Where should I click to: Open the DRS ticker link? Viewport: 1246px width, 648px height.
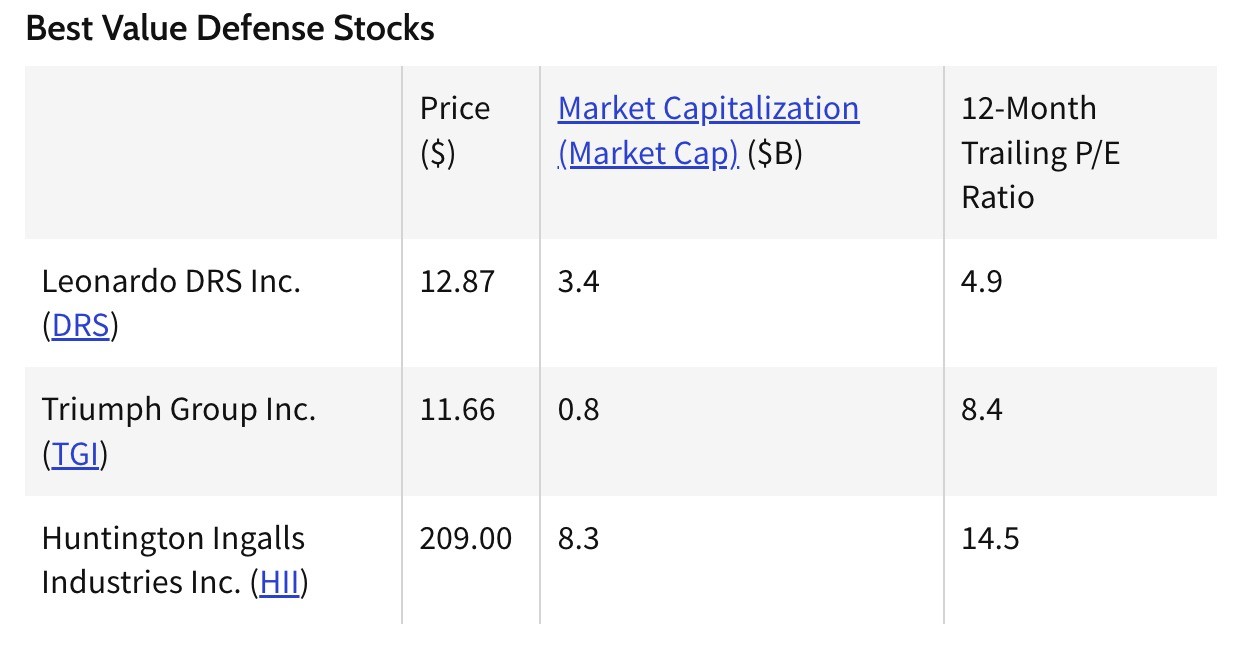pos(80,326)
